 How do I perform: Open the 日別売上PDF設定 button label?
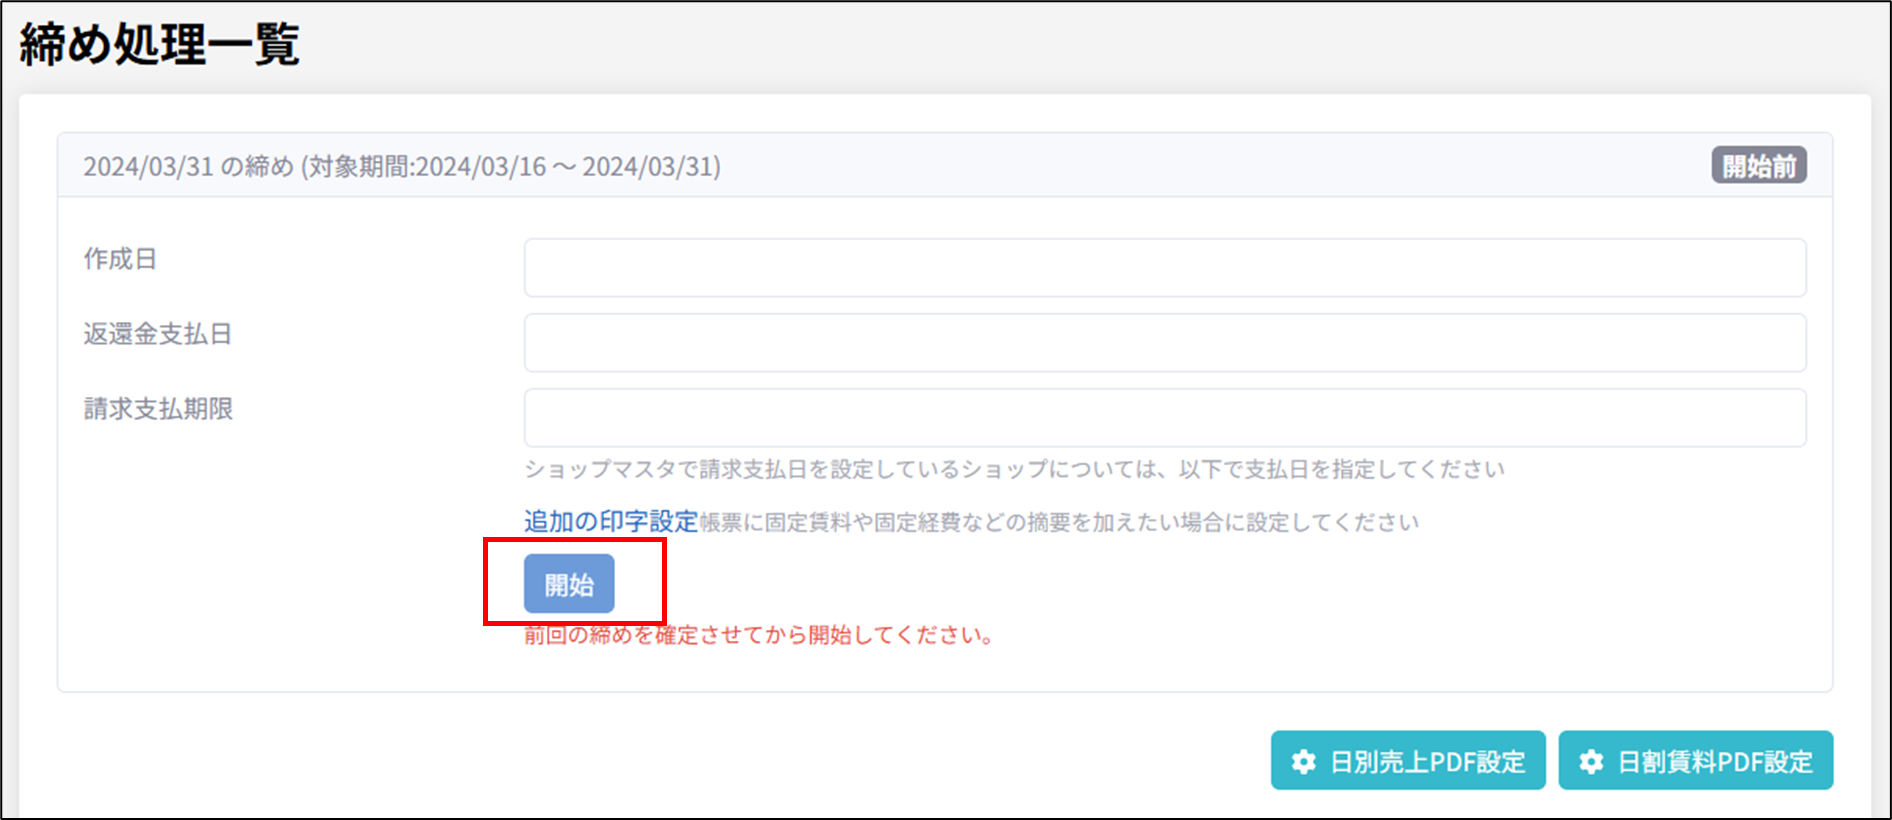click(1427, 762)
